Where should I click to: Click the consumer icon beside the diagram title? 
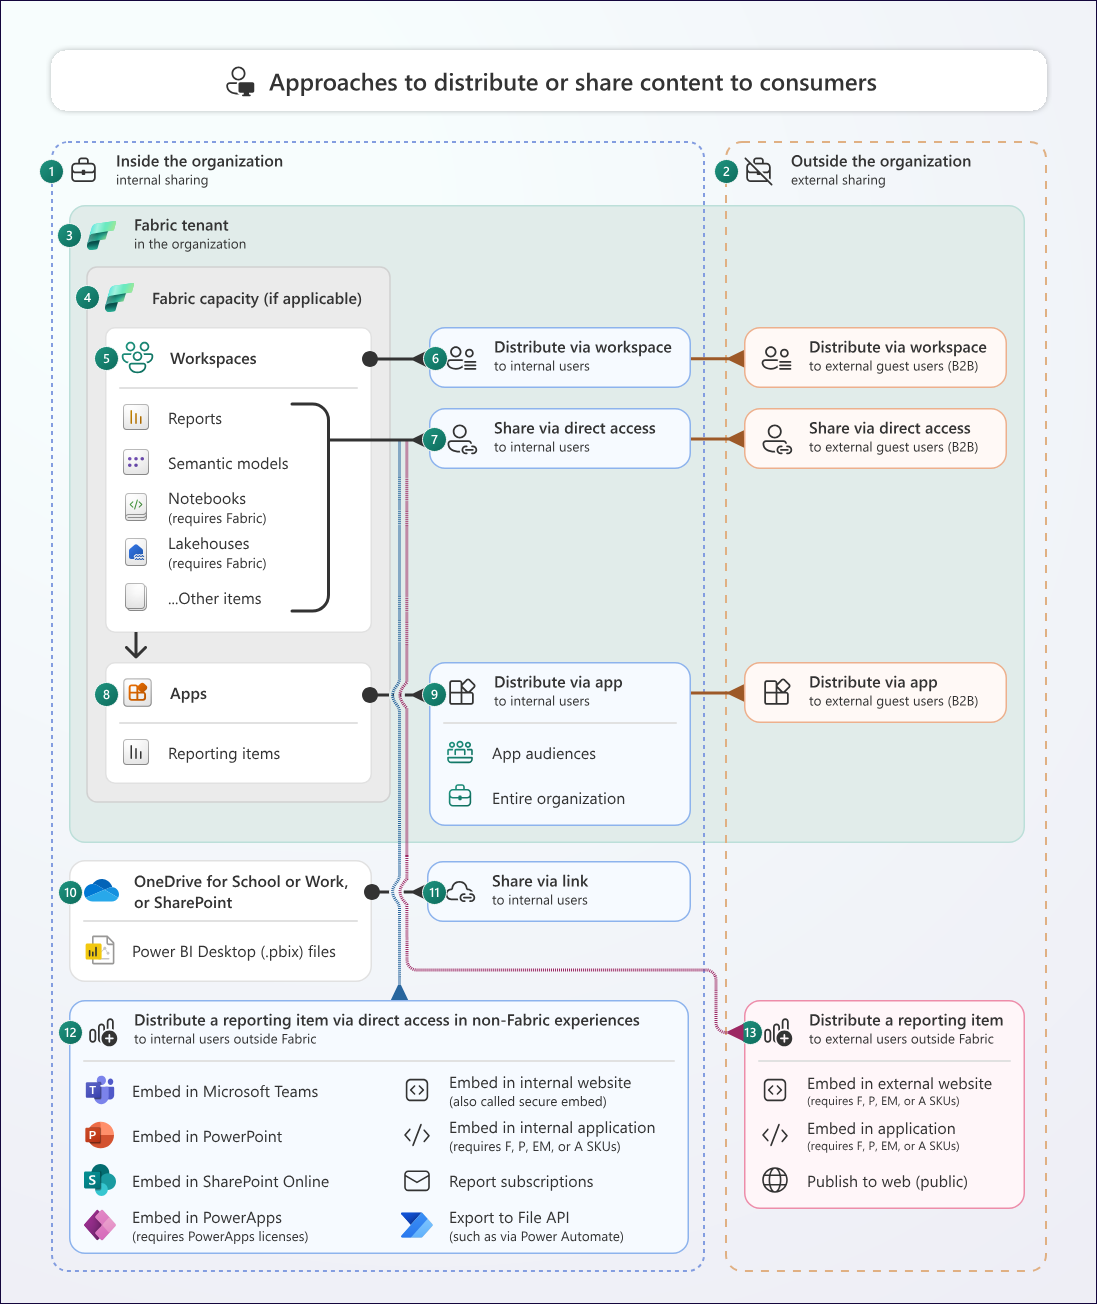[240, 82]
